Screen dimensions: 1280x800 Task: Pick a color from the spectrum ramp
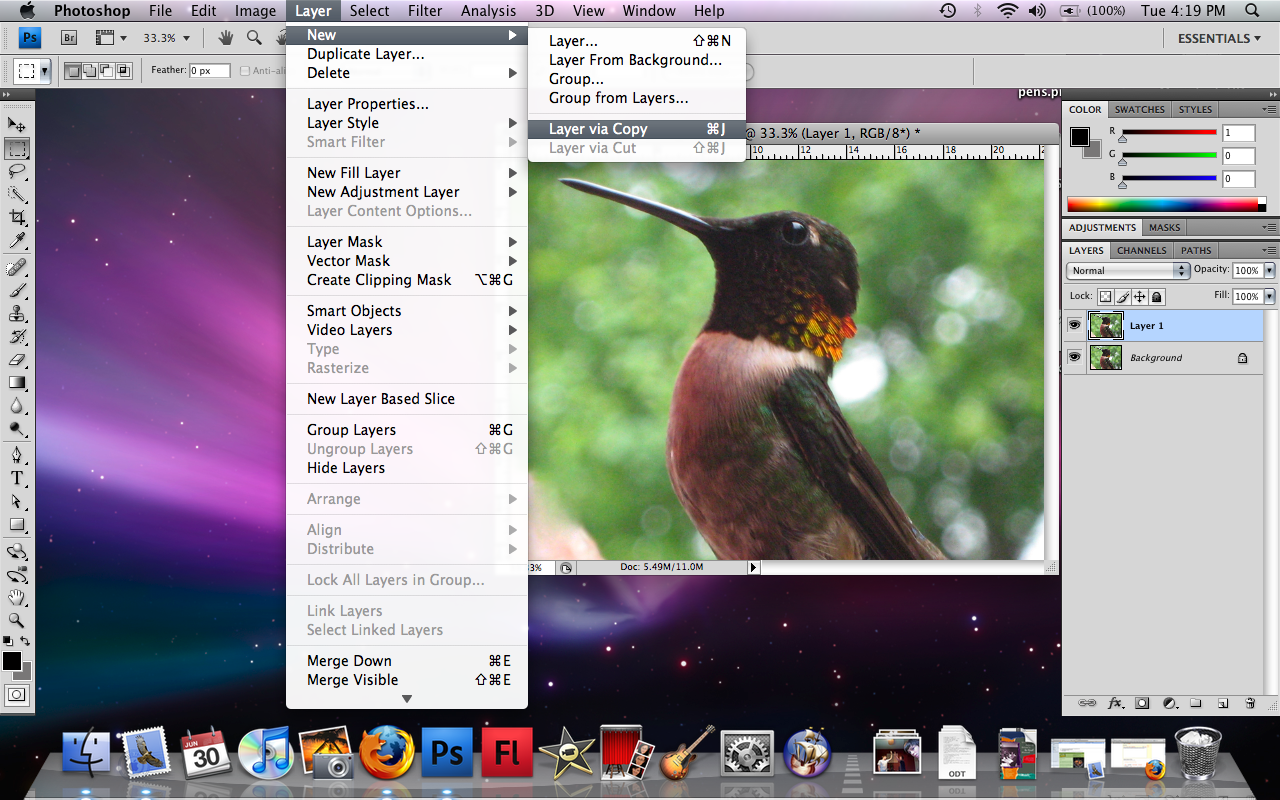pos(1166,204)
